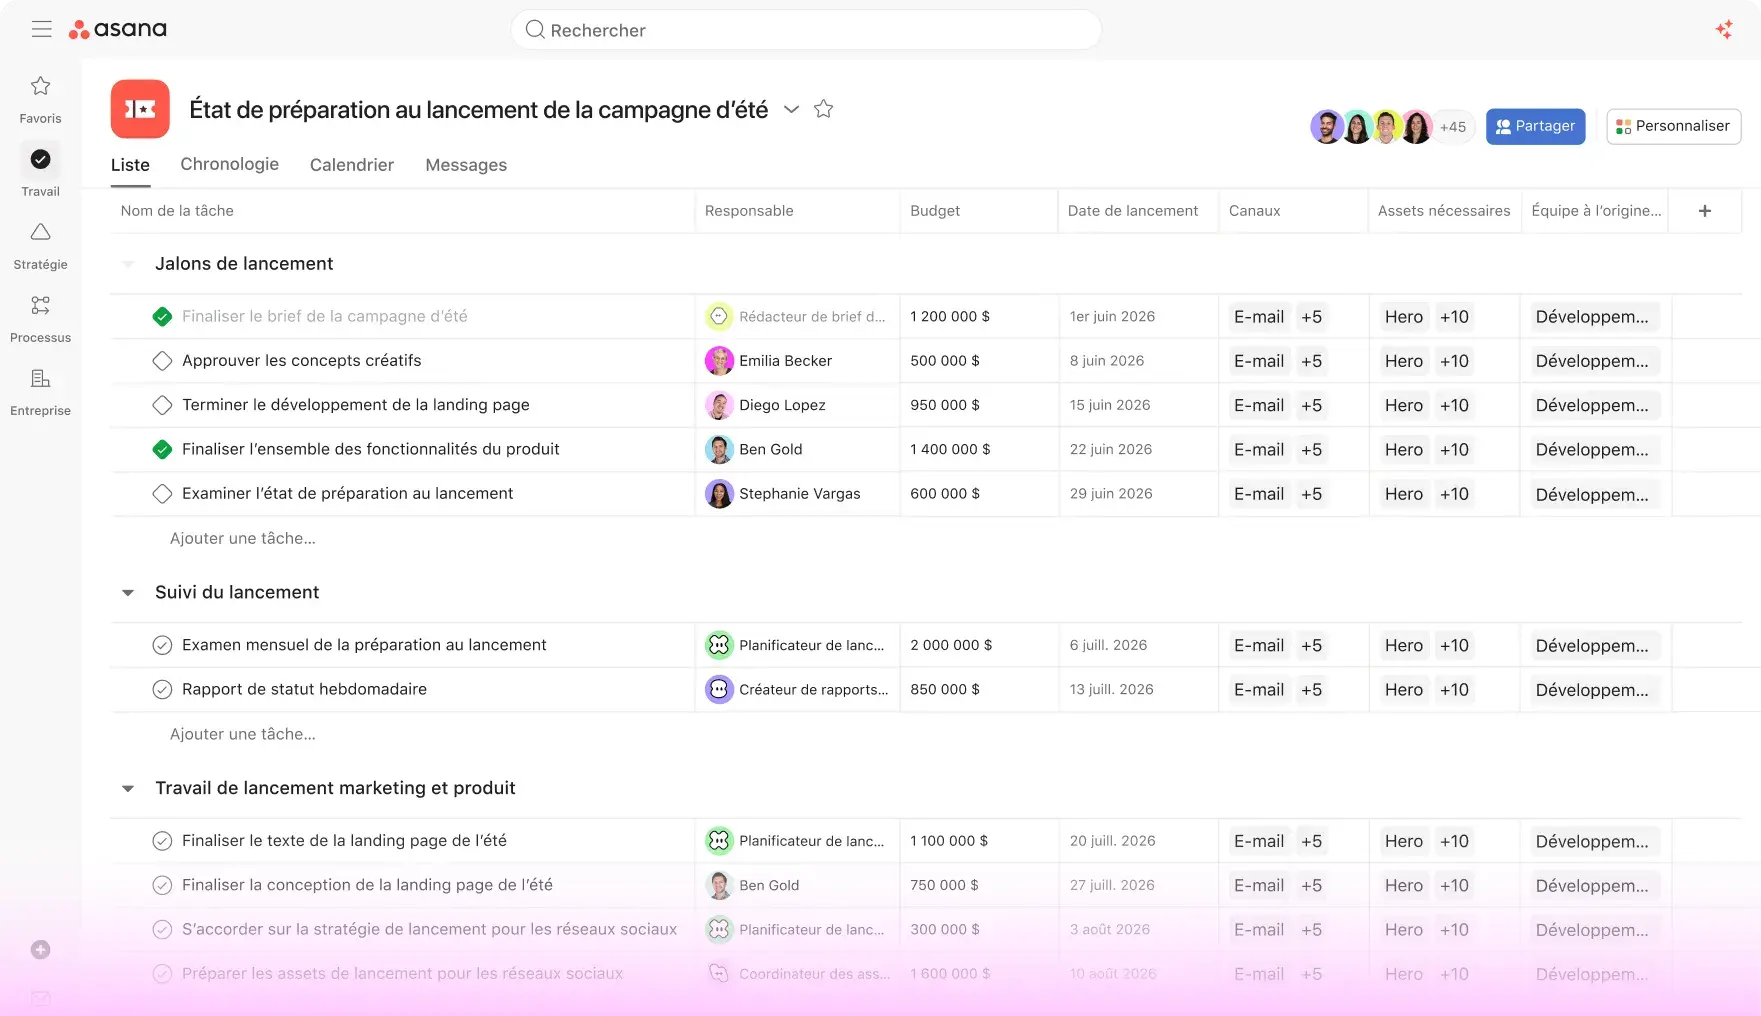The image size is (1761, 1016).
Task: Click Emilia Becker's avatar
Action: coord(719,361)
